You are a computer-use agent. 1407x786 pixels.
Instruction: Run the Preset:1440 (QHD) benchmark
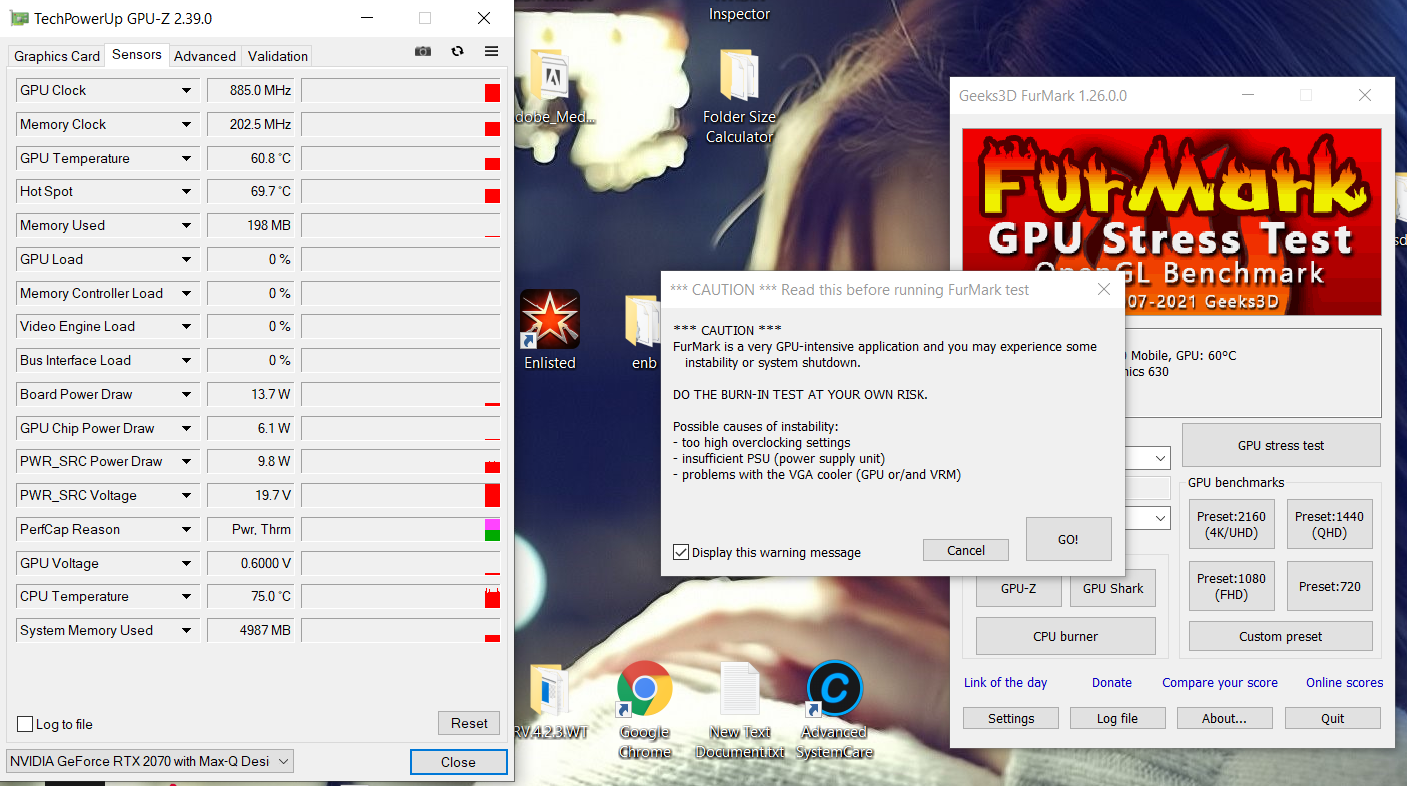pyautogui.click(x=1329, y=525)
